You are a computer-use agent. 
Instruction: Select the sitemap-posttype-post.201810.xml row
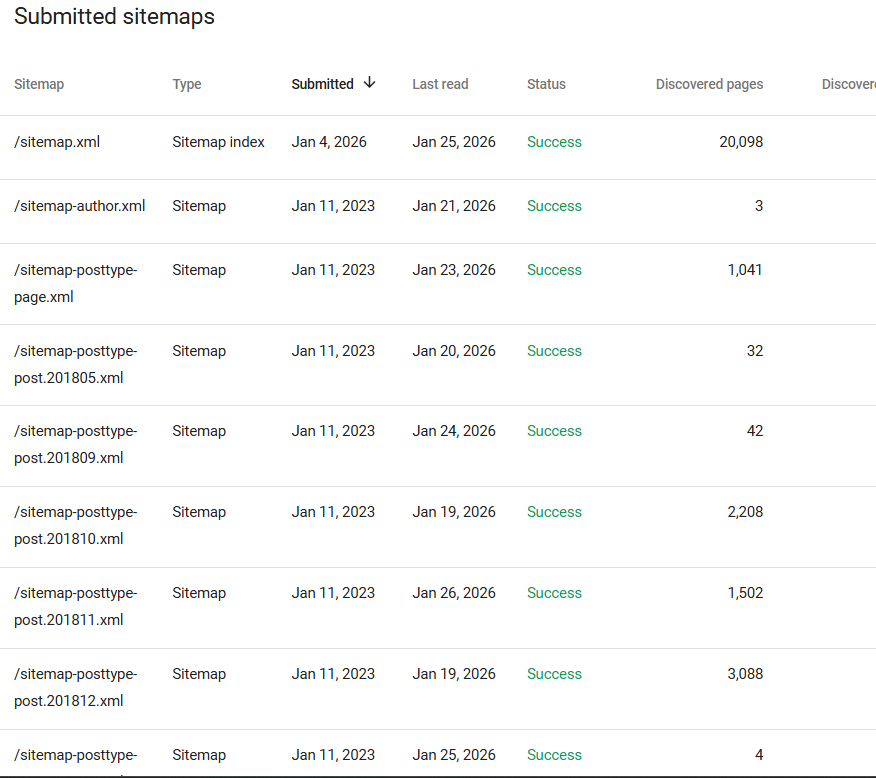75,525
